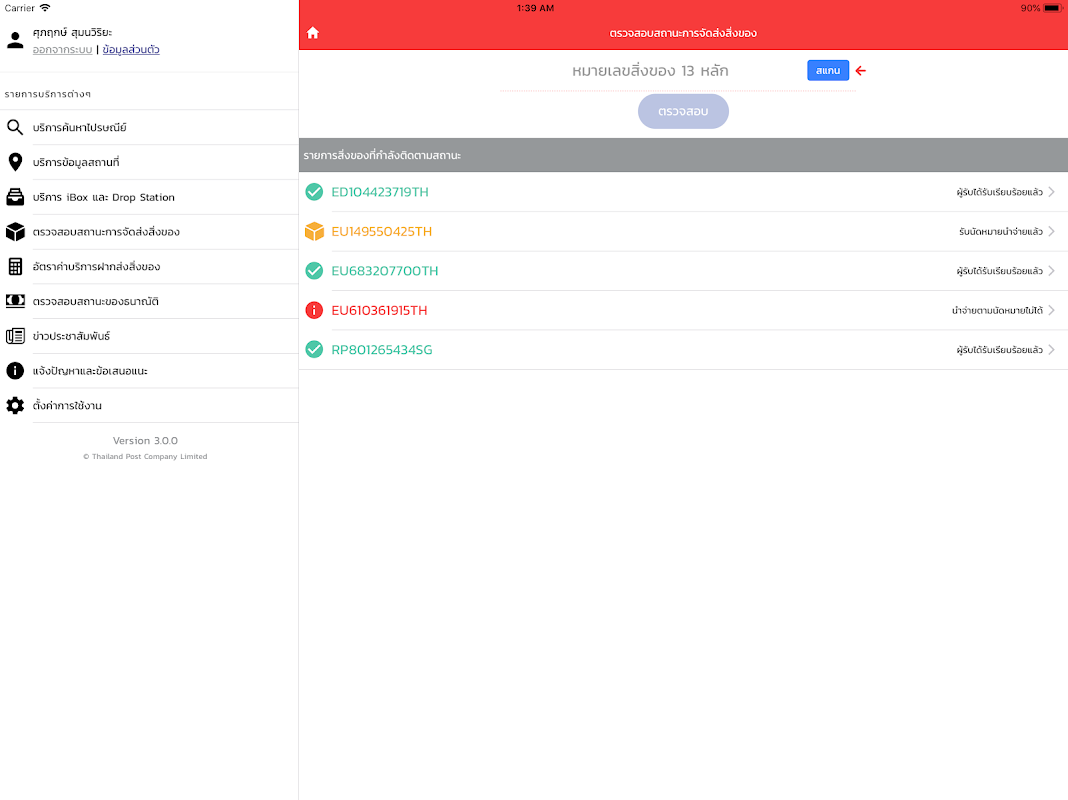This screenshot has width=1068, height=800.
Task: Click green check icon for ED104423719TH
Action: point(314,192)
